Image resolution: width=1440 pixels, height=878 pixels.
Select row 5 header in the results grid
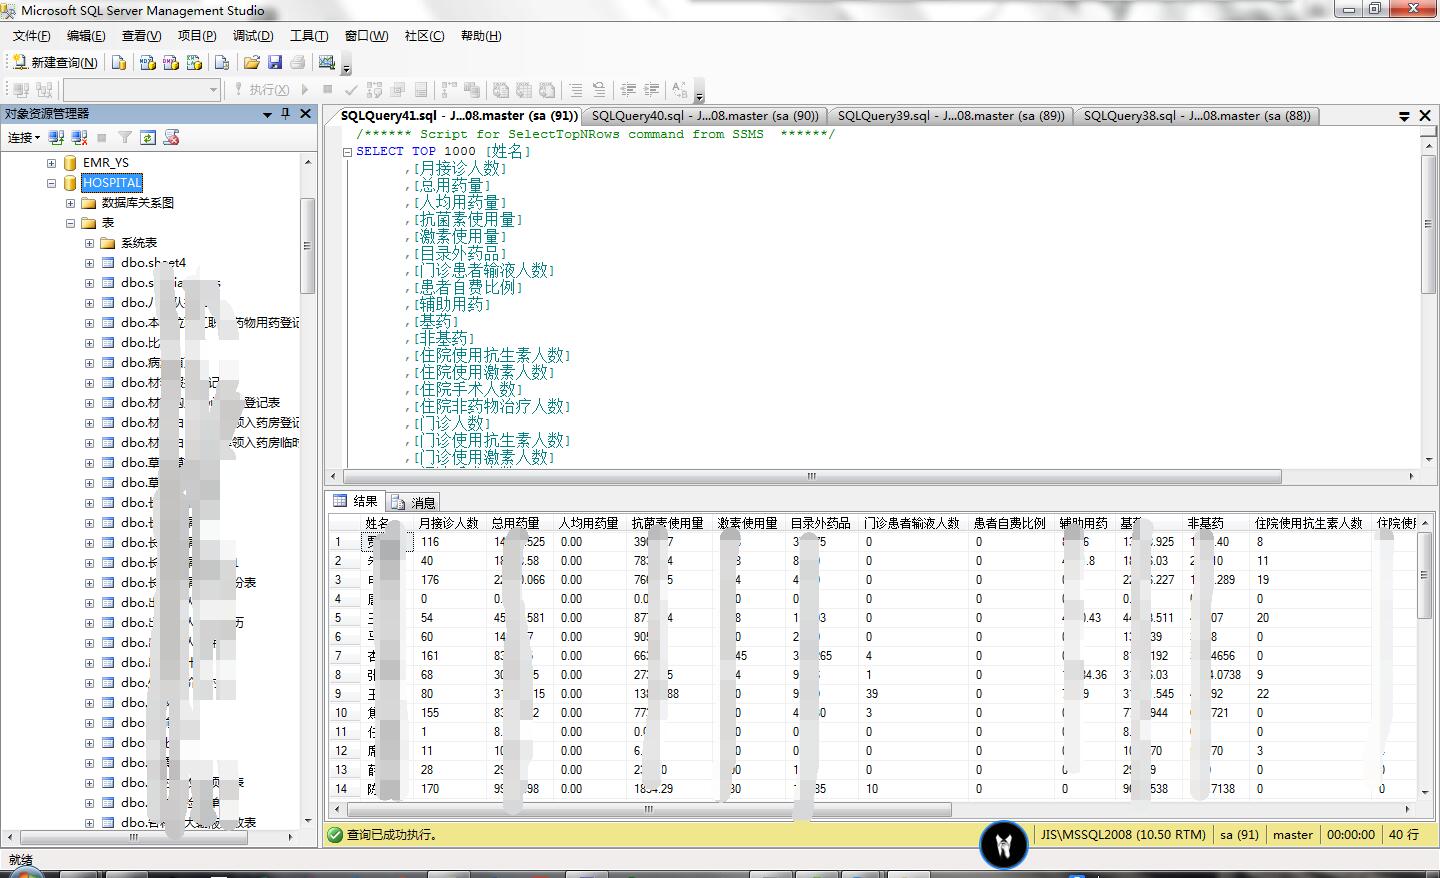tap(344, 618)
